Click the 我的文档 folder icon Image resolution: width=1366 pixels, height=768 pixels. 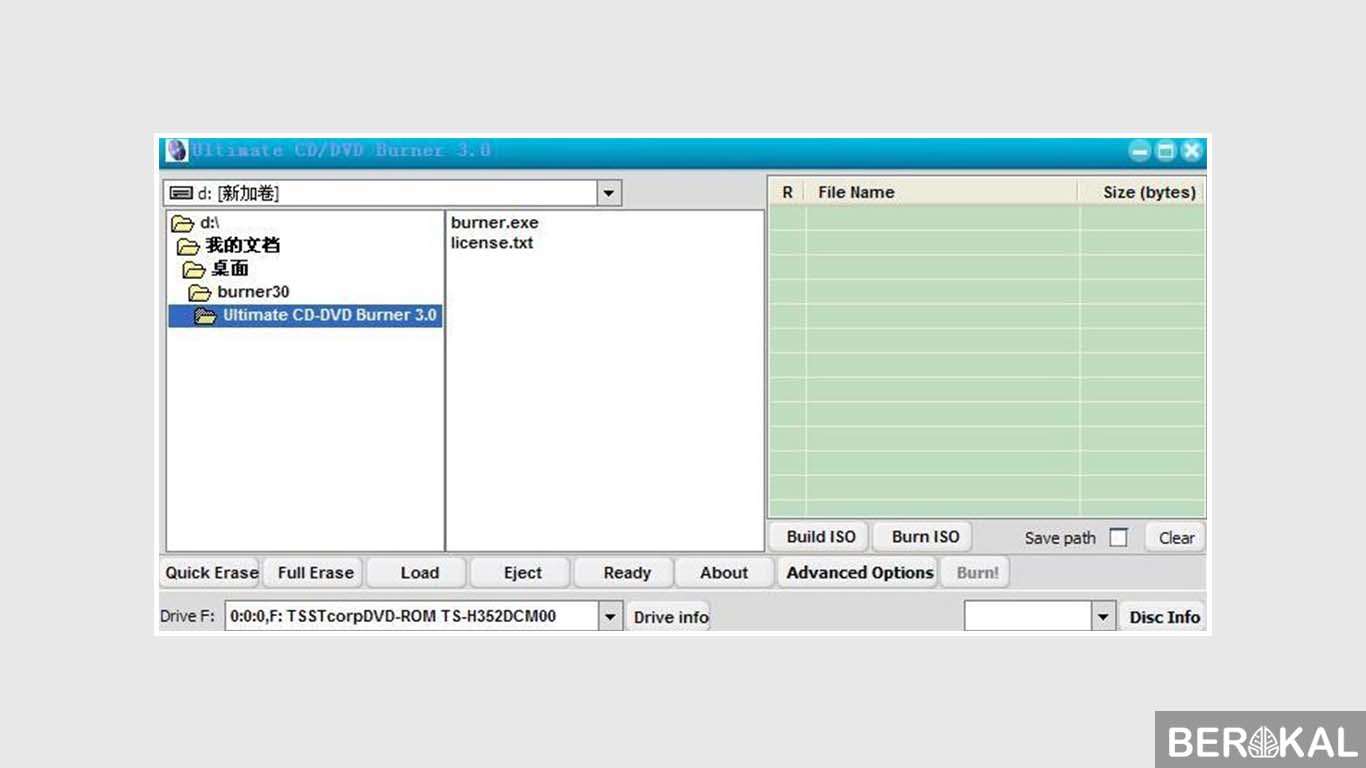[188, 246]
